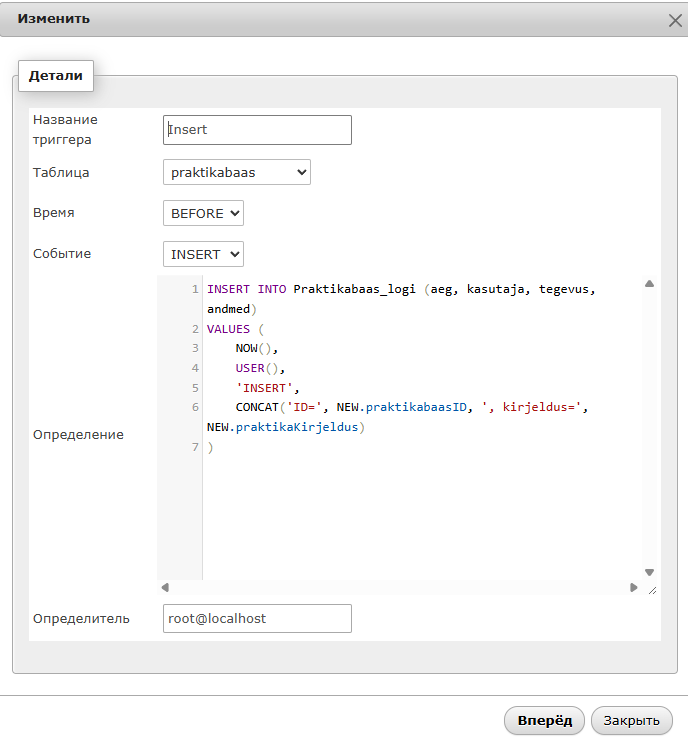688x744 pixels.
Task: Focus the Название триггера input field
Action: tap(257, 130)
